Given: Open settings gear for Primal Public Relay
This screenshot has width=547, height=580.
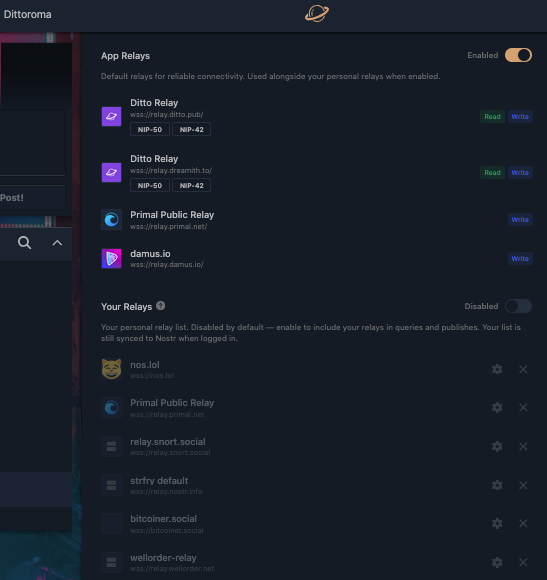Looking at the screenshot, I should [x=497, y=408].
